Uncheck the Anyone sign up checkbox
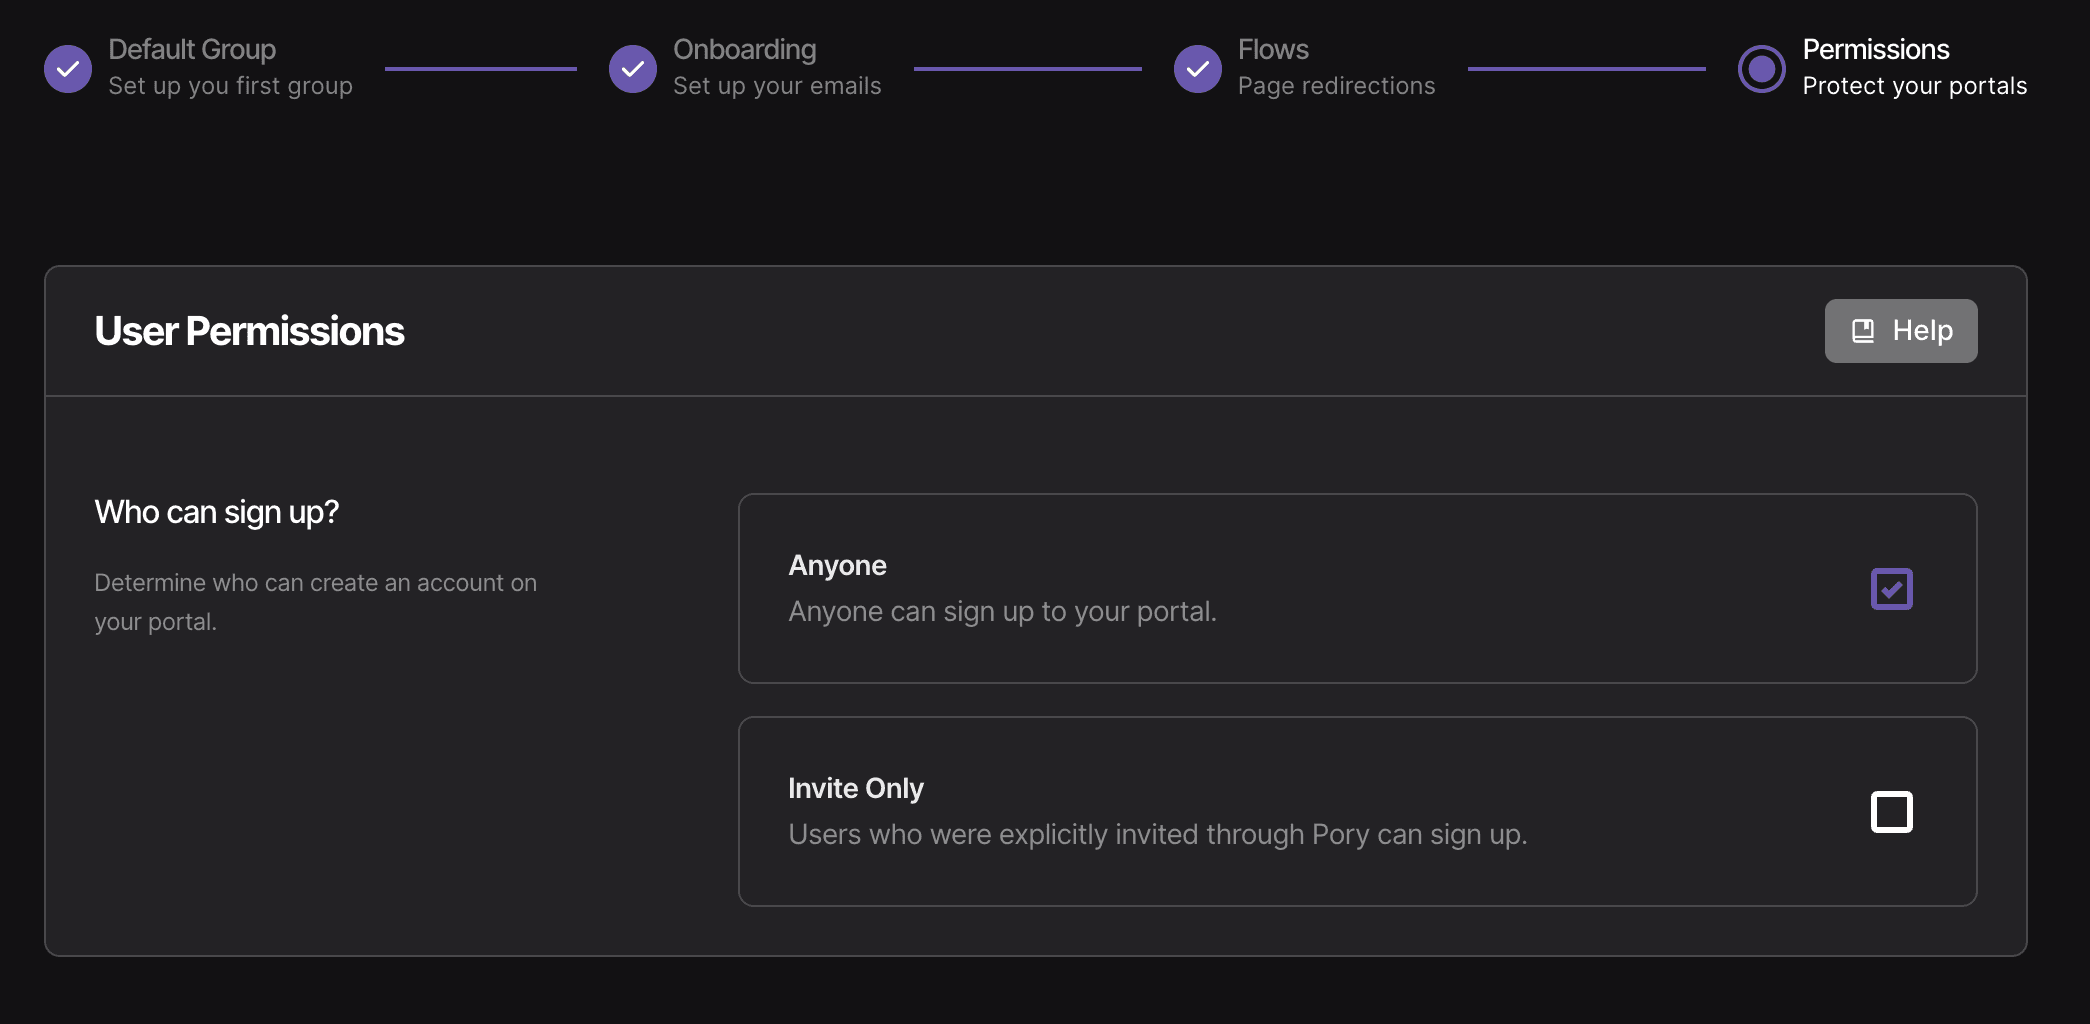 pos(1892,589)
